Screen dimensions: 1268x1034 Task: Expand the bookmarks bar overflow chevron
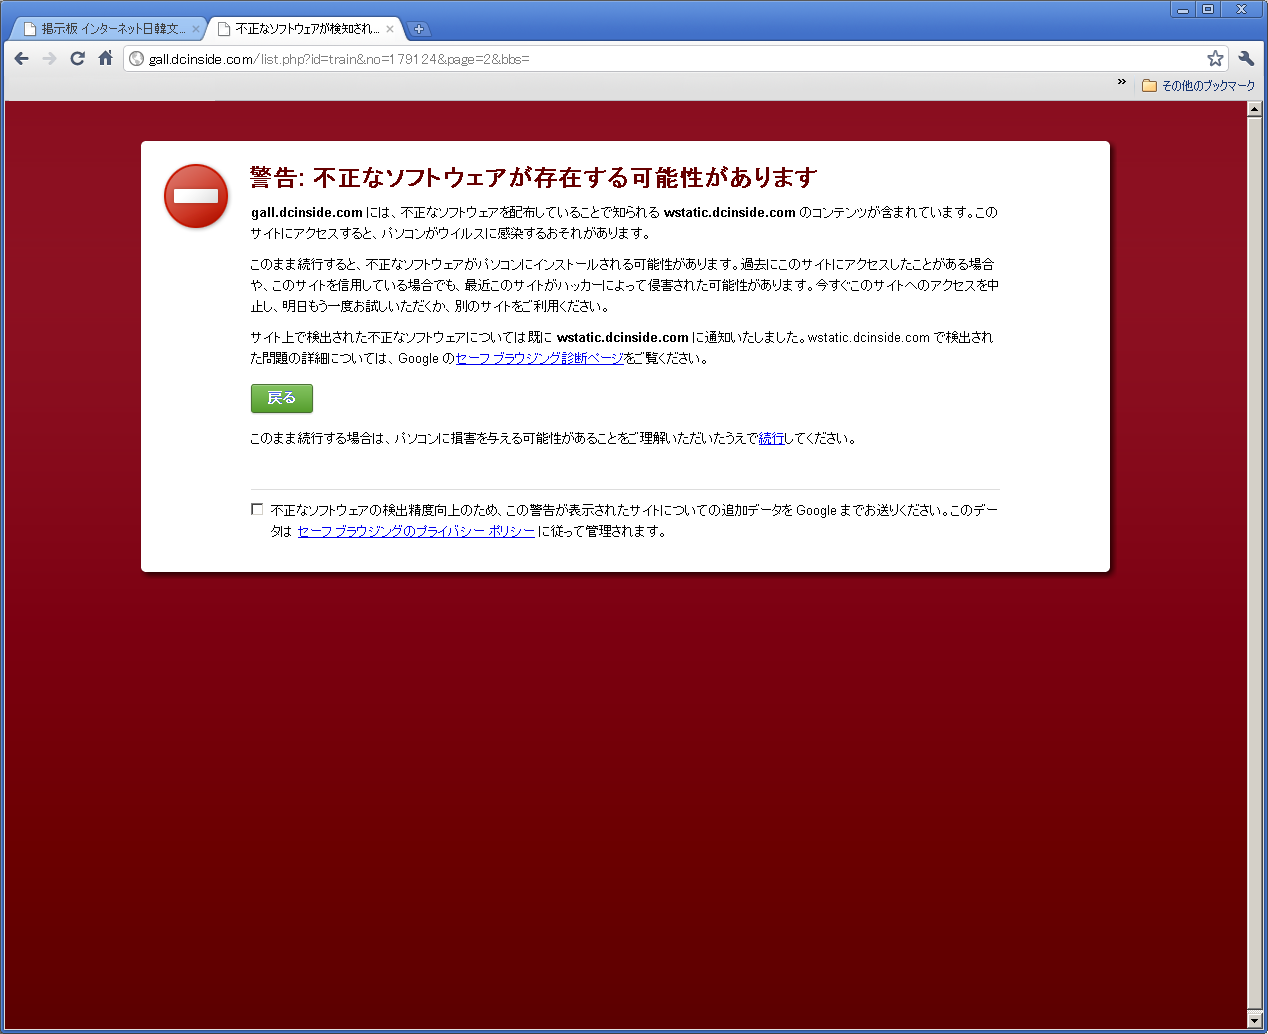1122,83
